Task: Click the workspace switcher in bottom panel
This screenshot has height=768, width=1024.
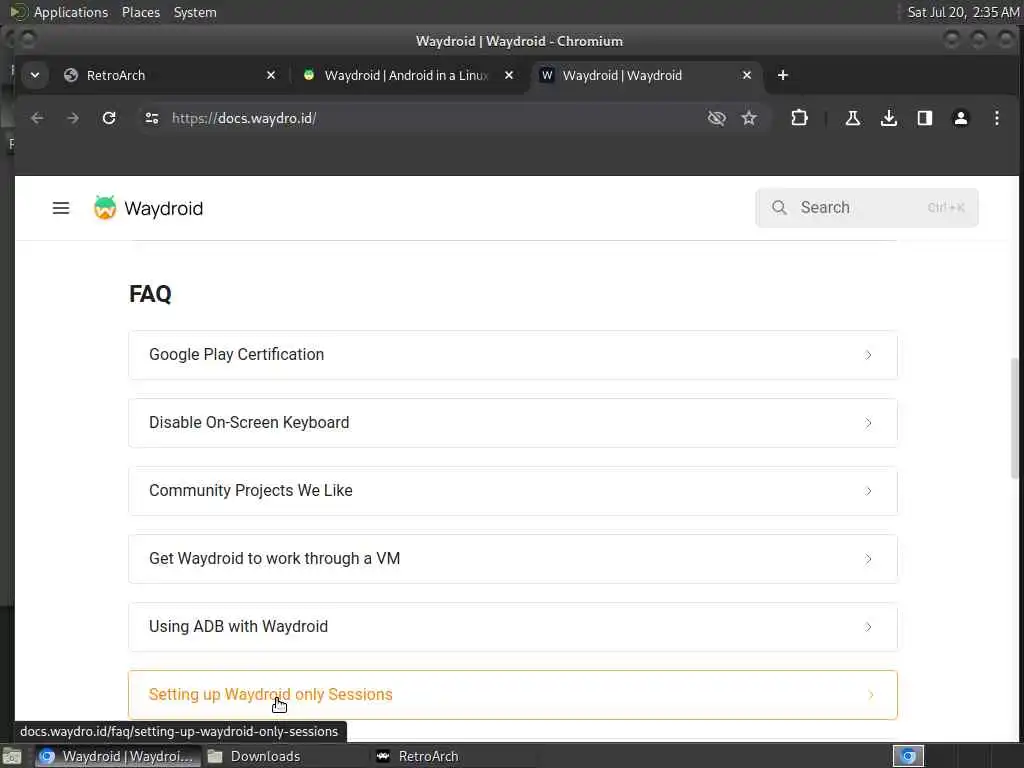Action: click(x=908, y=756)
